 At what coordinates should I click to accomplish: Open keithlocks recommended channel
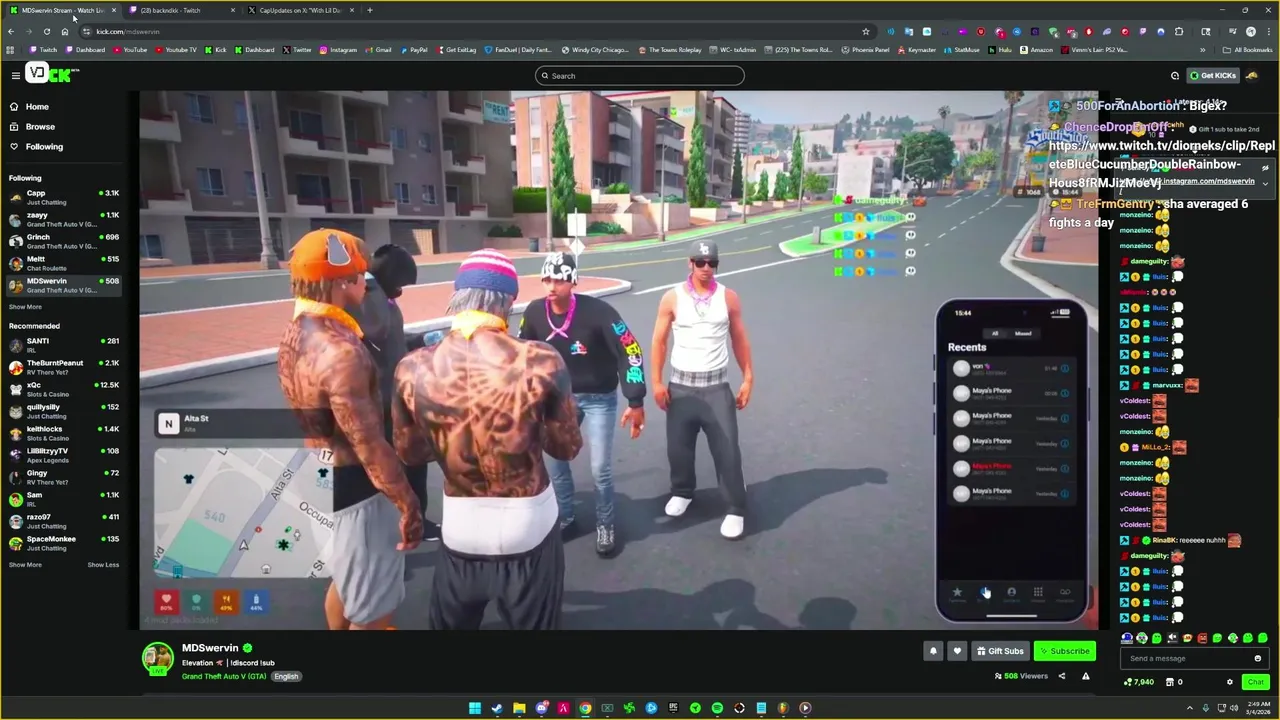coord(64,433)
